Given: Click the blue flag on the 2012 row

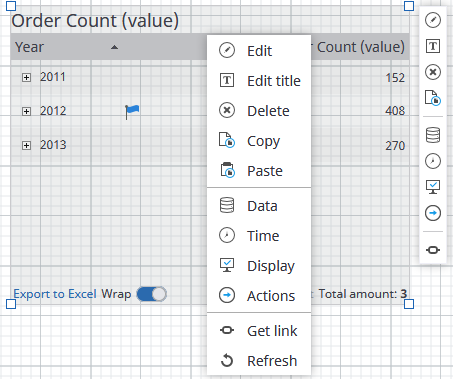Looking at the screenshot, I should [x=132, y=111].
